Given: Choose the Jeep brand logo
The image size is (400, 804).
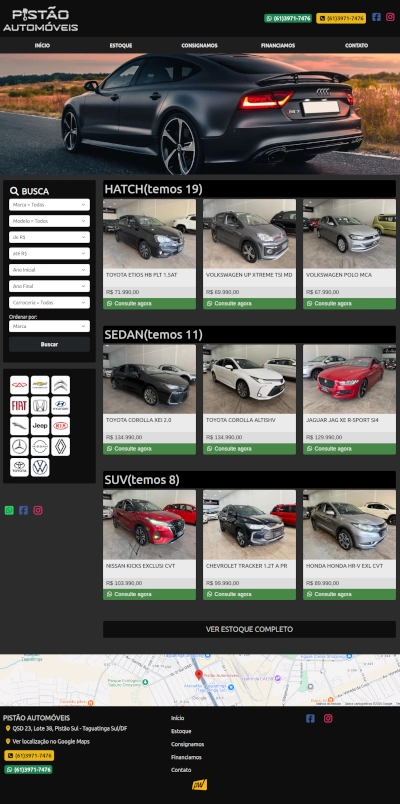Looking at the screenshot, I should [x=40, y=426].
